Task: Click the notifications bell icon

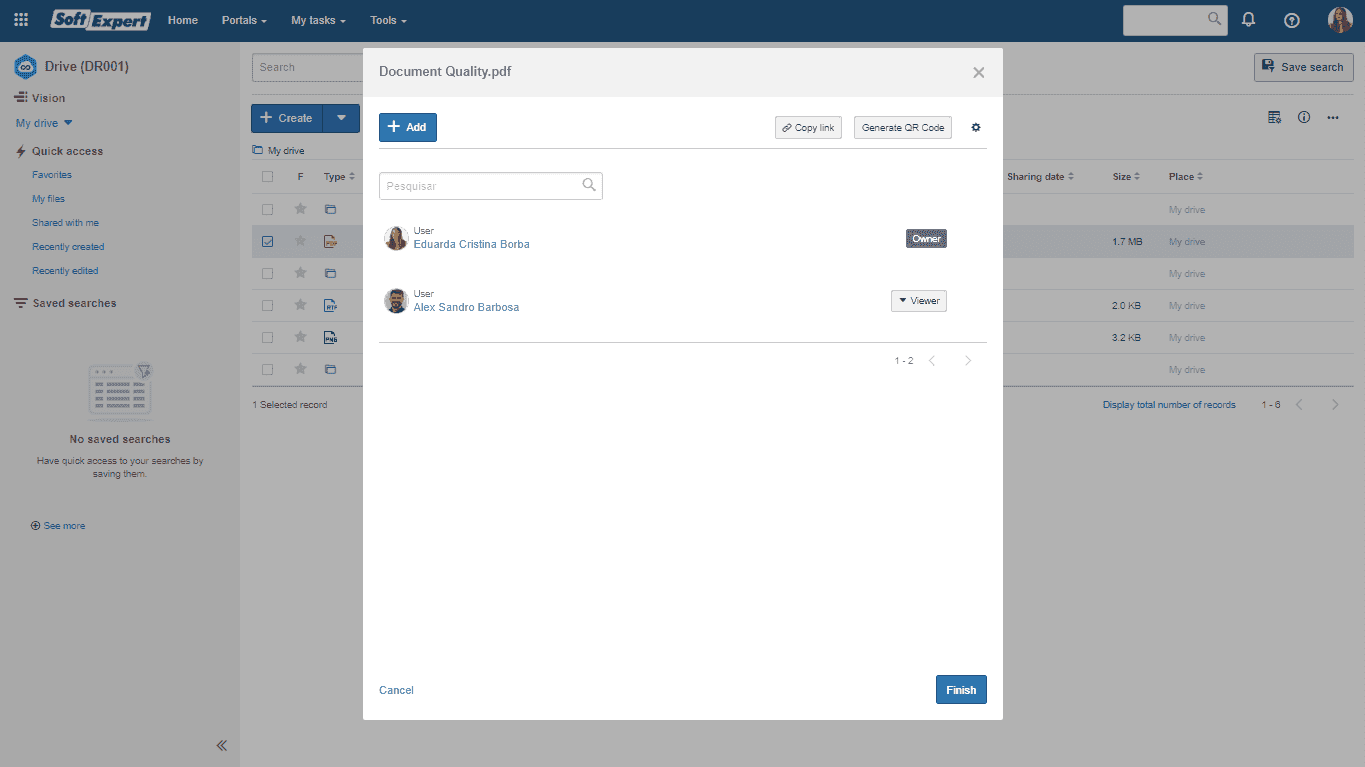Action: (x=1248, y=20)
